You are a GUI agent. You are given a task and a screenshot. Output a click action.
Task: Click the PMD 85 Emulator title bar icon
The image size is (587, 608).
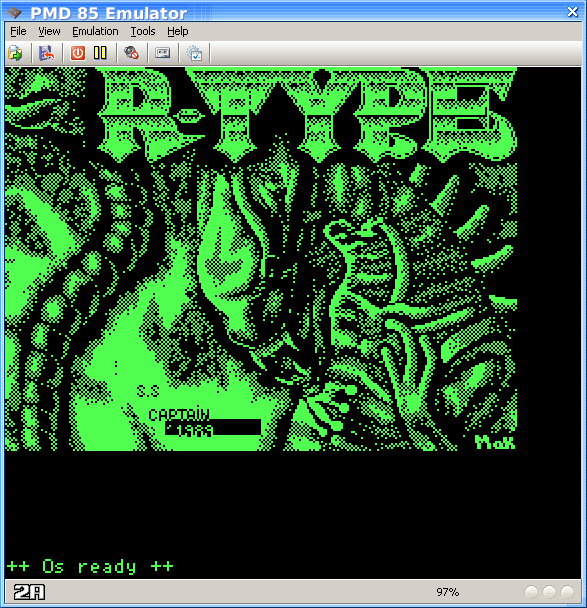[x=14, y=13]
